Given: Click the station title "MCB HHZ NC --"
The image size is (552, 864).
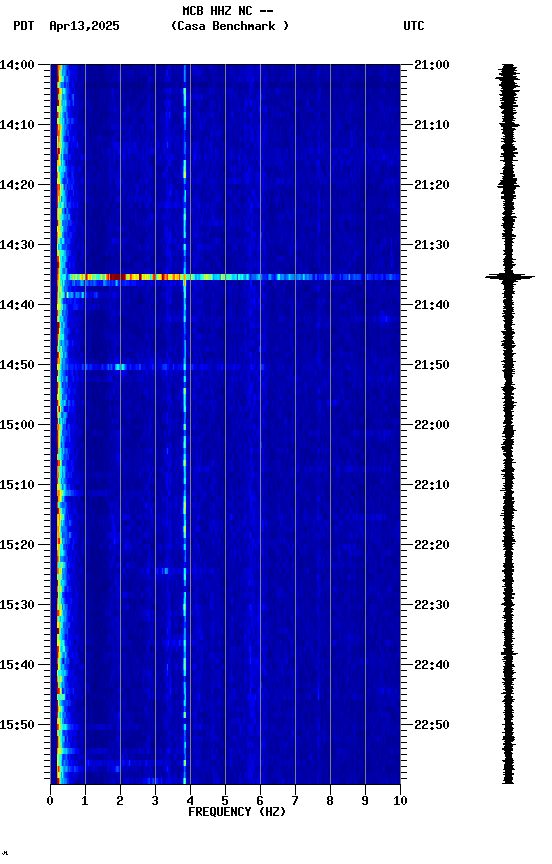Looking at the screenshot, I should pyautogui.click(x=228, y=11).
